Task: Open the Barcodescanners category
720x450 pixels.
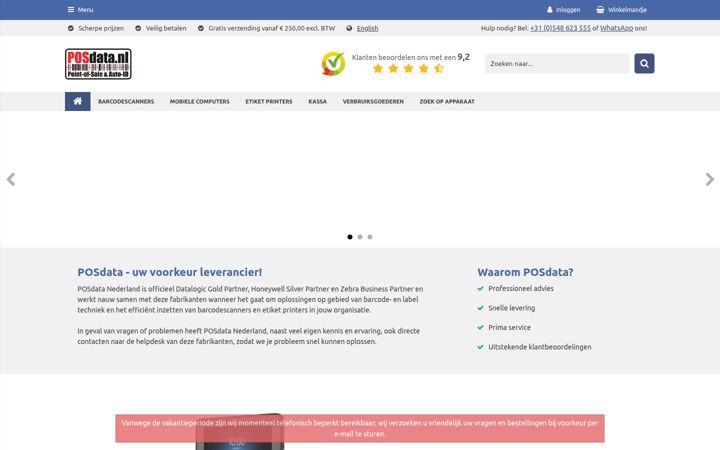Action: coord(126,101)
